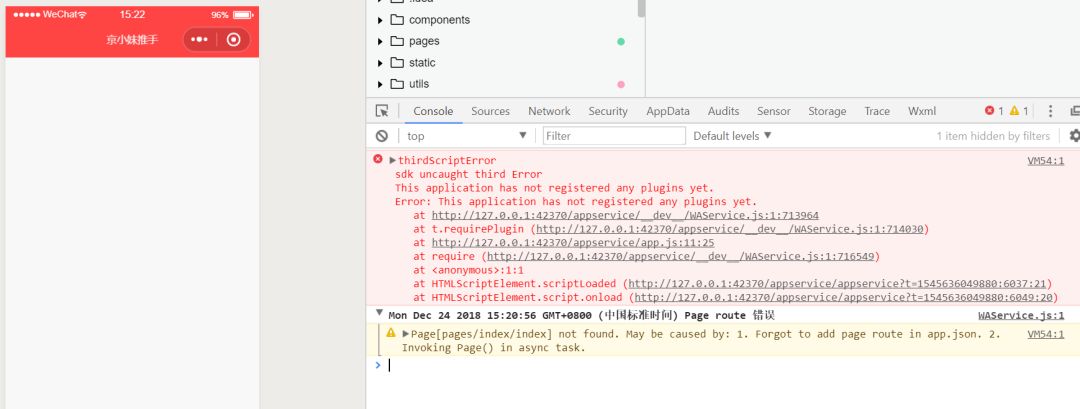
Task: Select the static folder label
Action: 422,63
